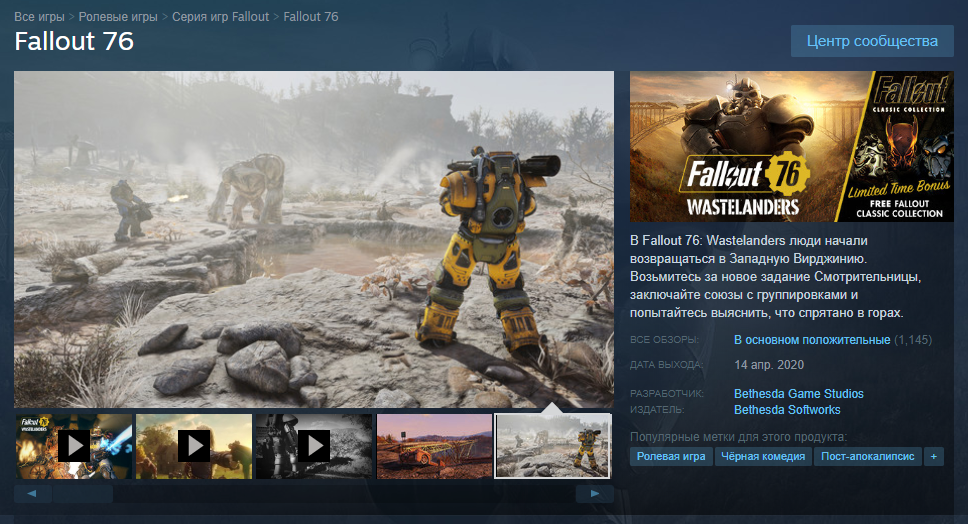Open the Центр сообщества button
968x524 pixels.
tap(872, 41)
